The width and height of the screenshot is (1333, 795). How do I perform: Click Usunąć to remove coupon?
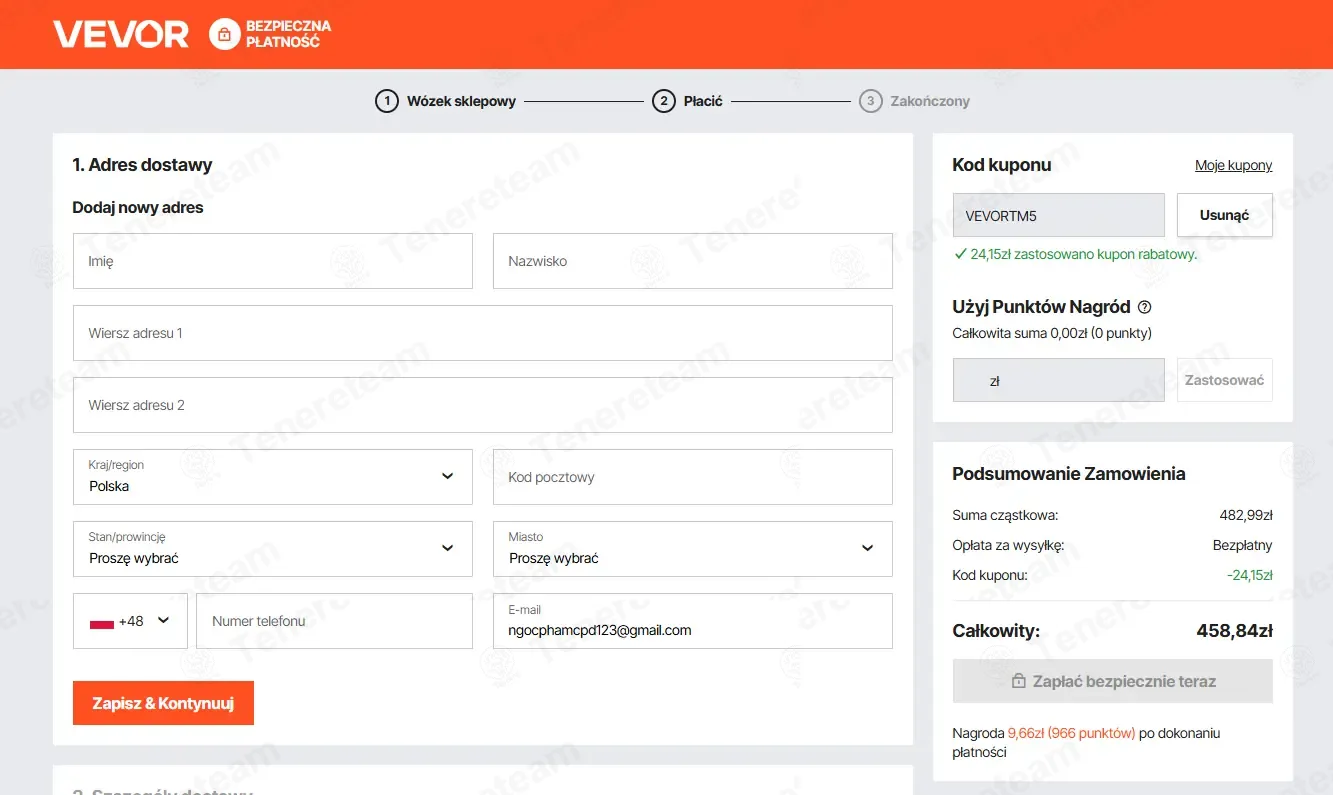coord(1225,215)
